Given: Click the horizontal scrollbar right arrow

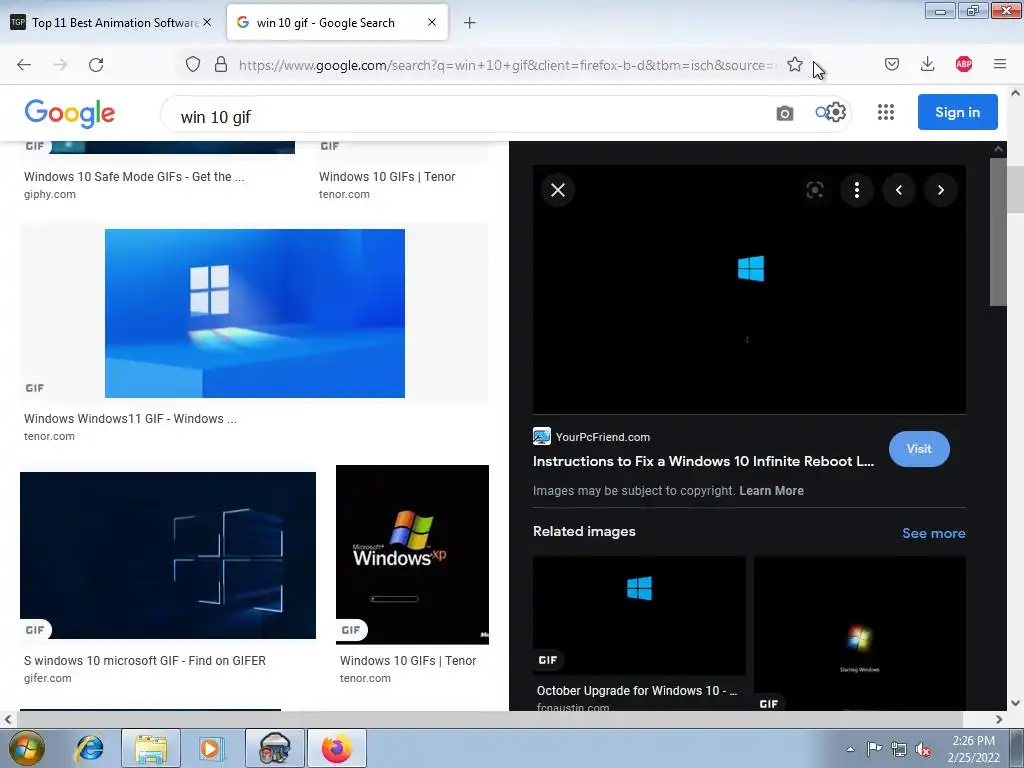Looking at the screenshot, I should tap(999, 719).
